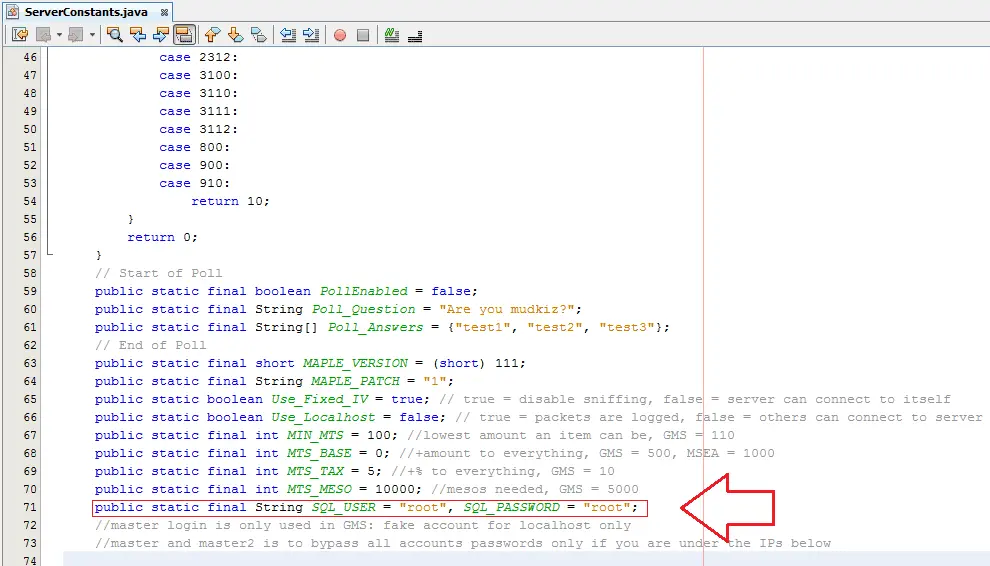Jump to the next bookmark

[236, 35]
